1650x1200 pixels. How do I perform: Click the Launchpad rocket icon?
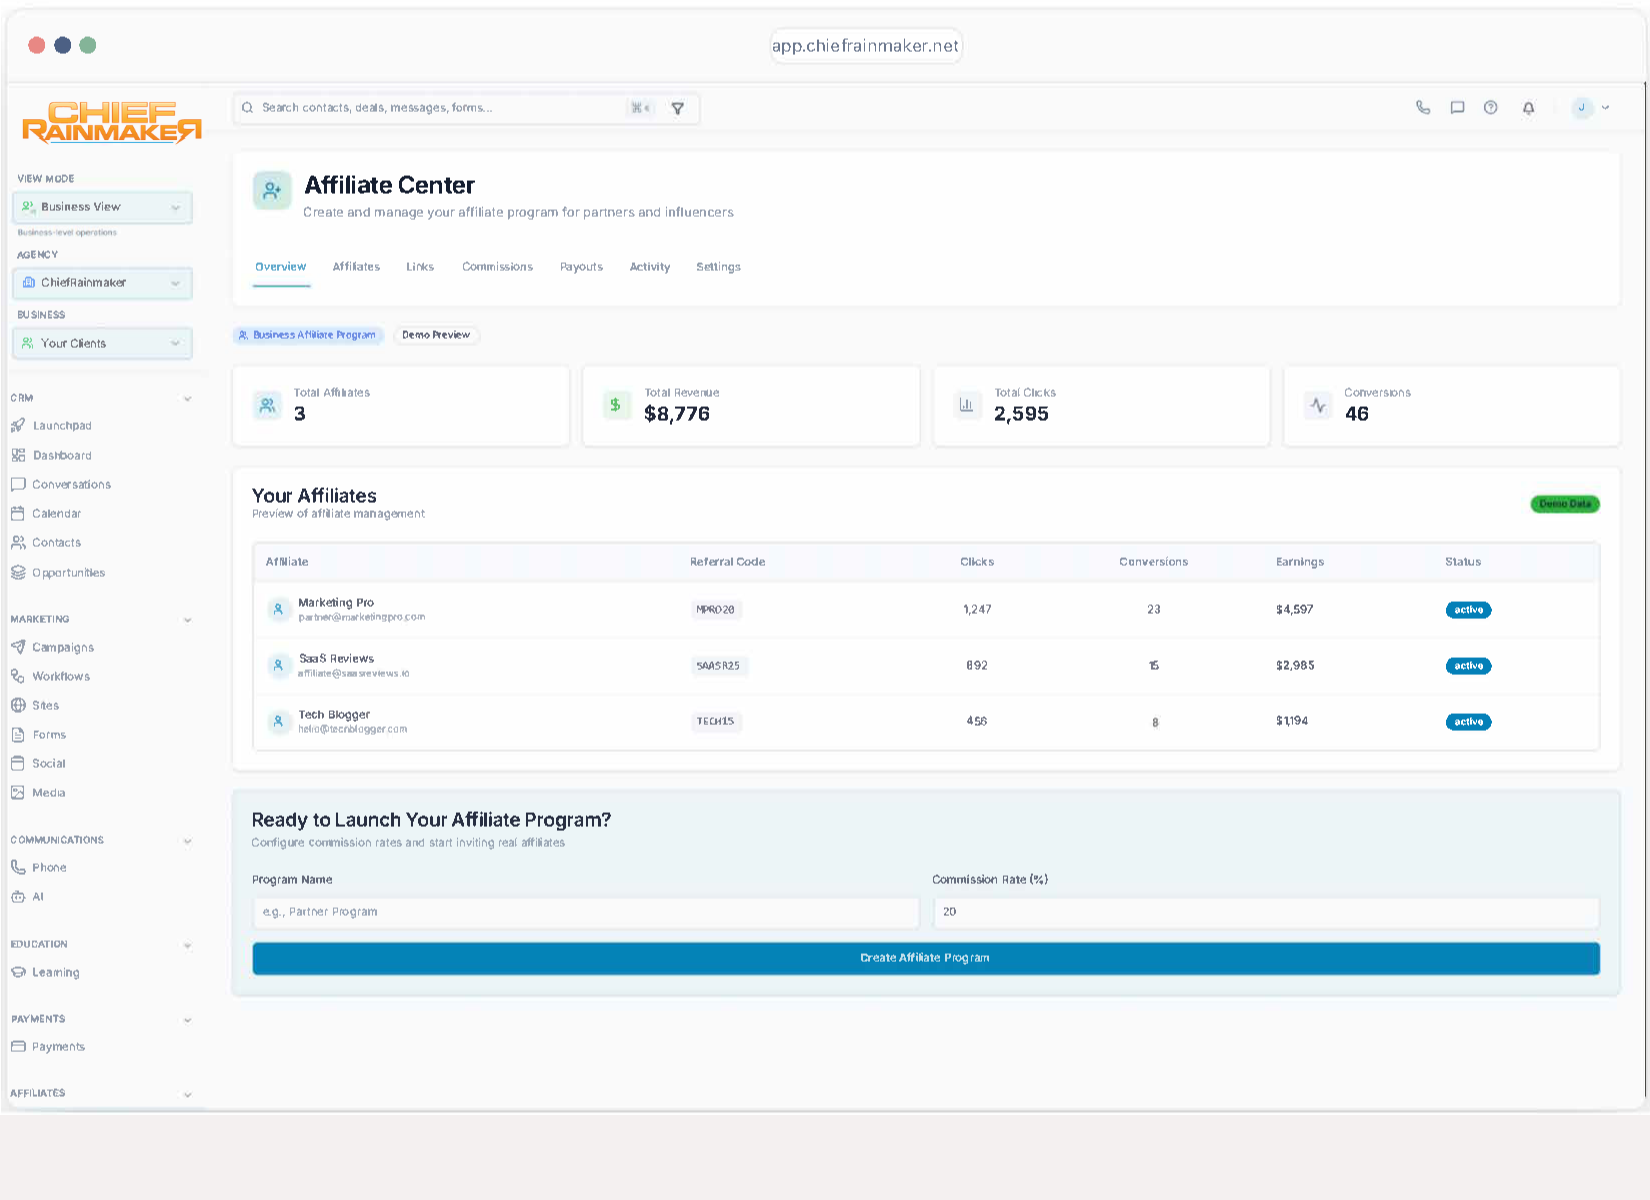pos(18,426)
